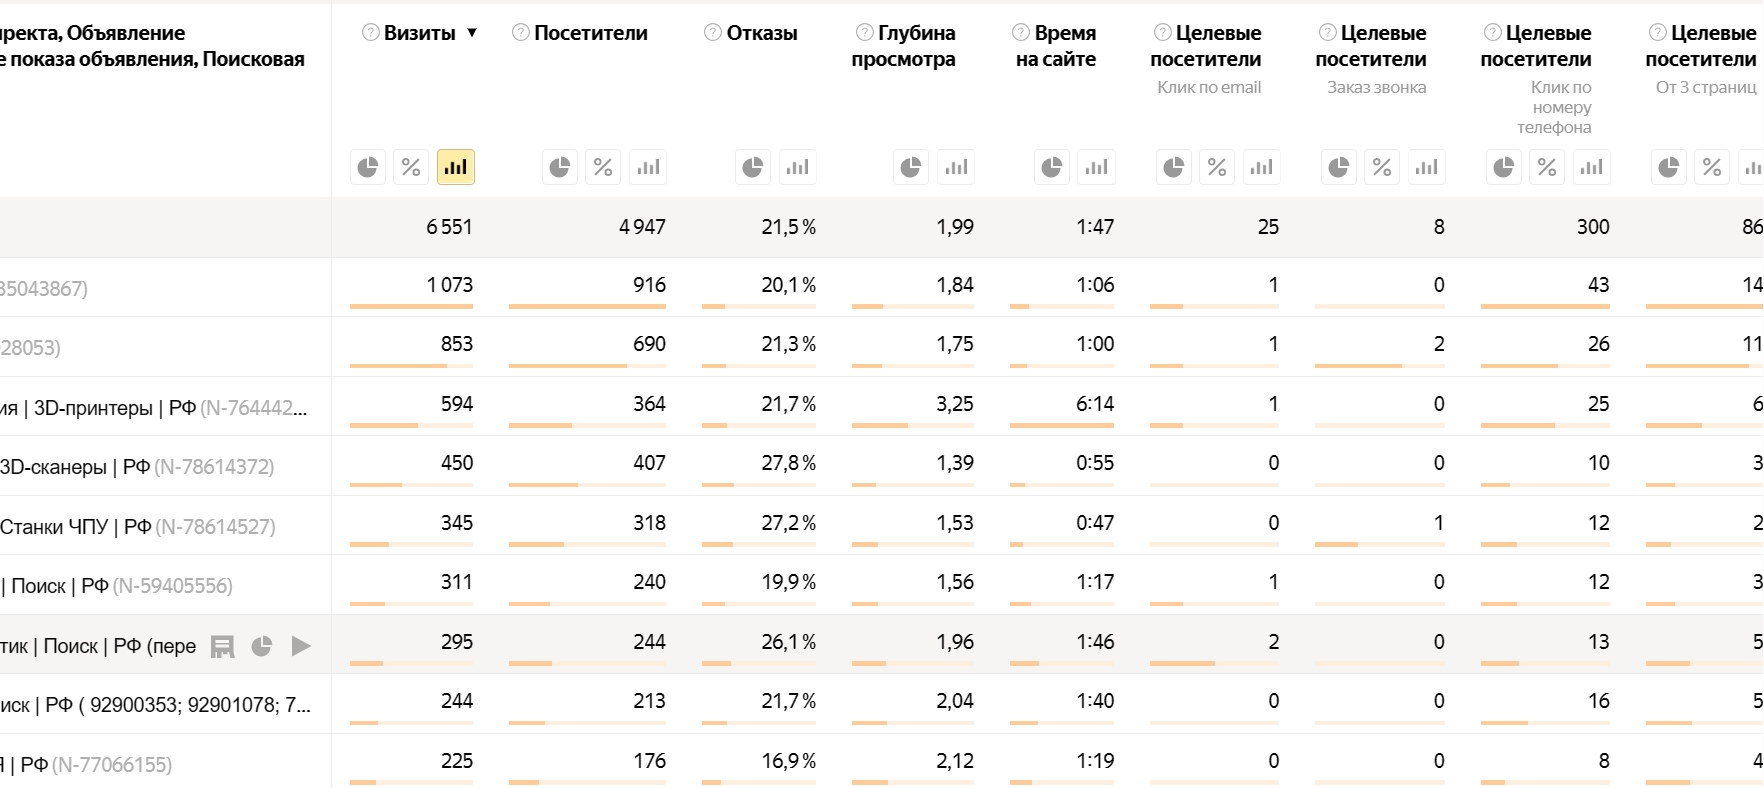Image resolution: width=1764 pixels, height=788 pixels.
Task: Select pie chart view for Посетители column
Action: pyautogui.click(x=559, y=167)
